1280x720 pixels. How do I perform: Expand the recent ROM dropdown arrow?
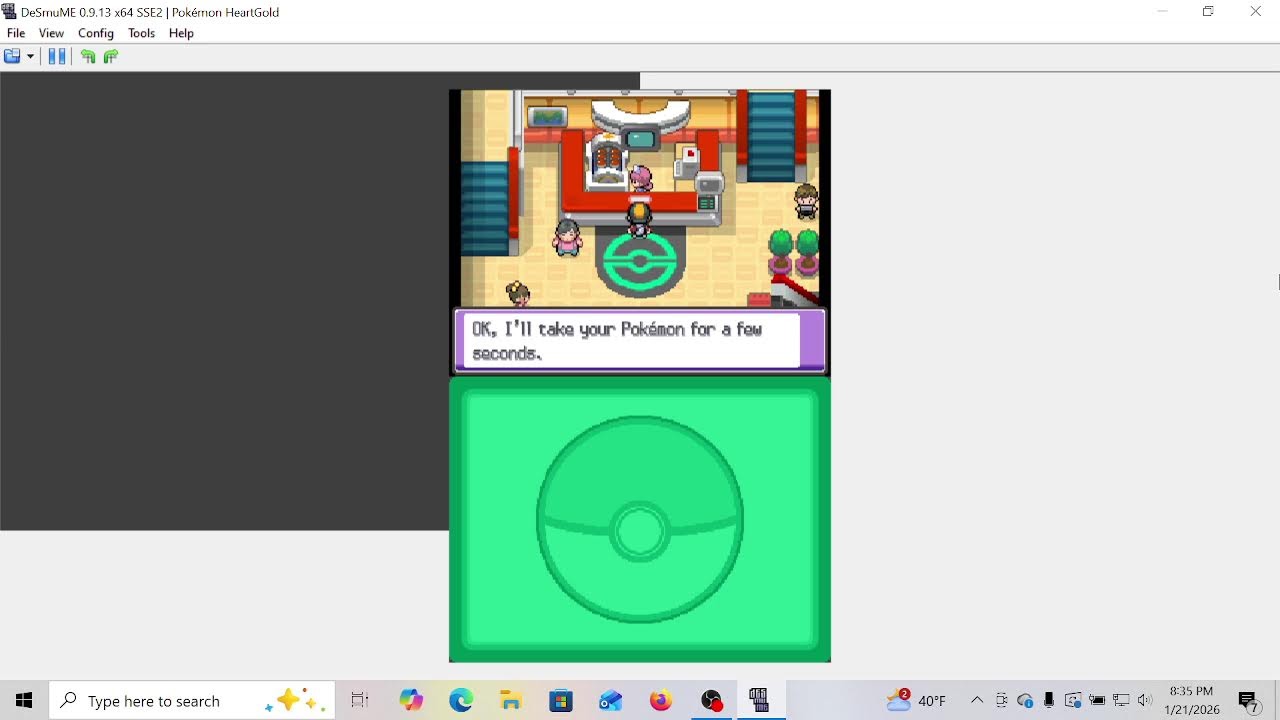31,57
